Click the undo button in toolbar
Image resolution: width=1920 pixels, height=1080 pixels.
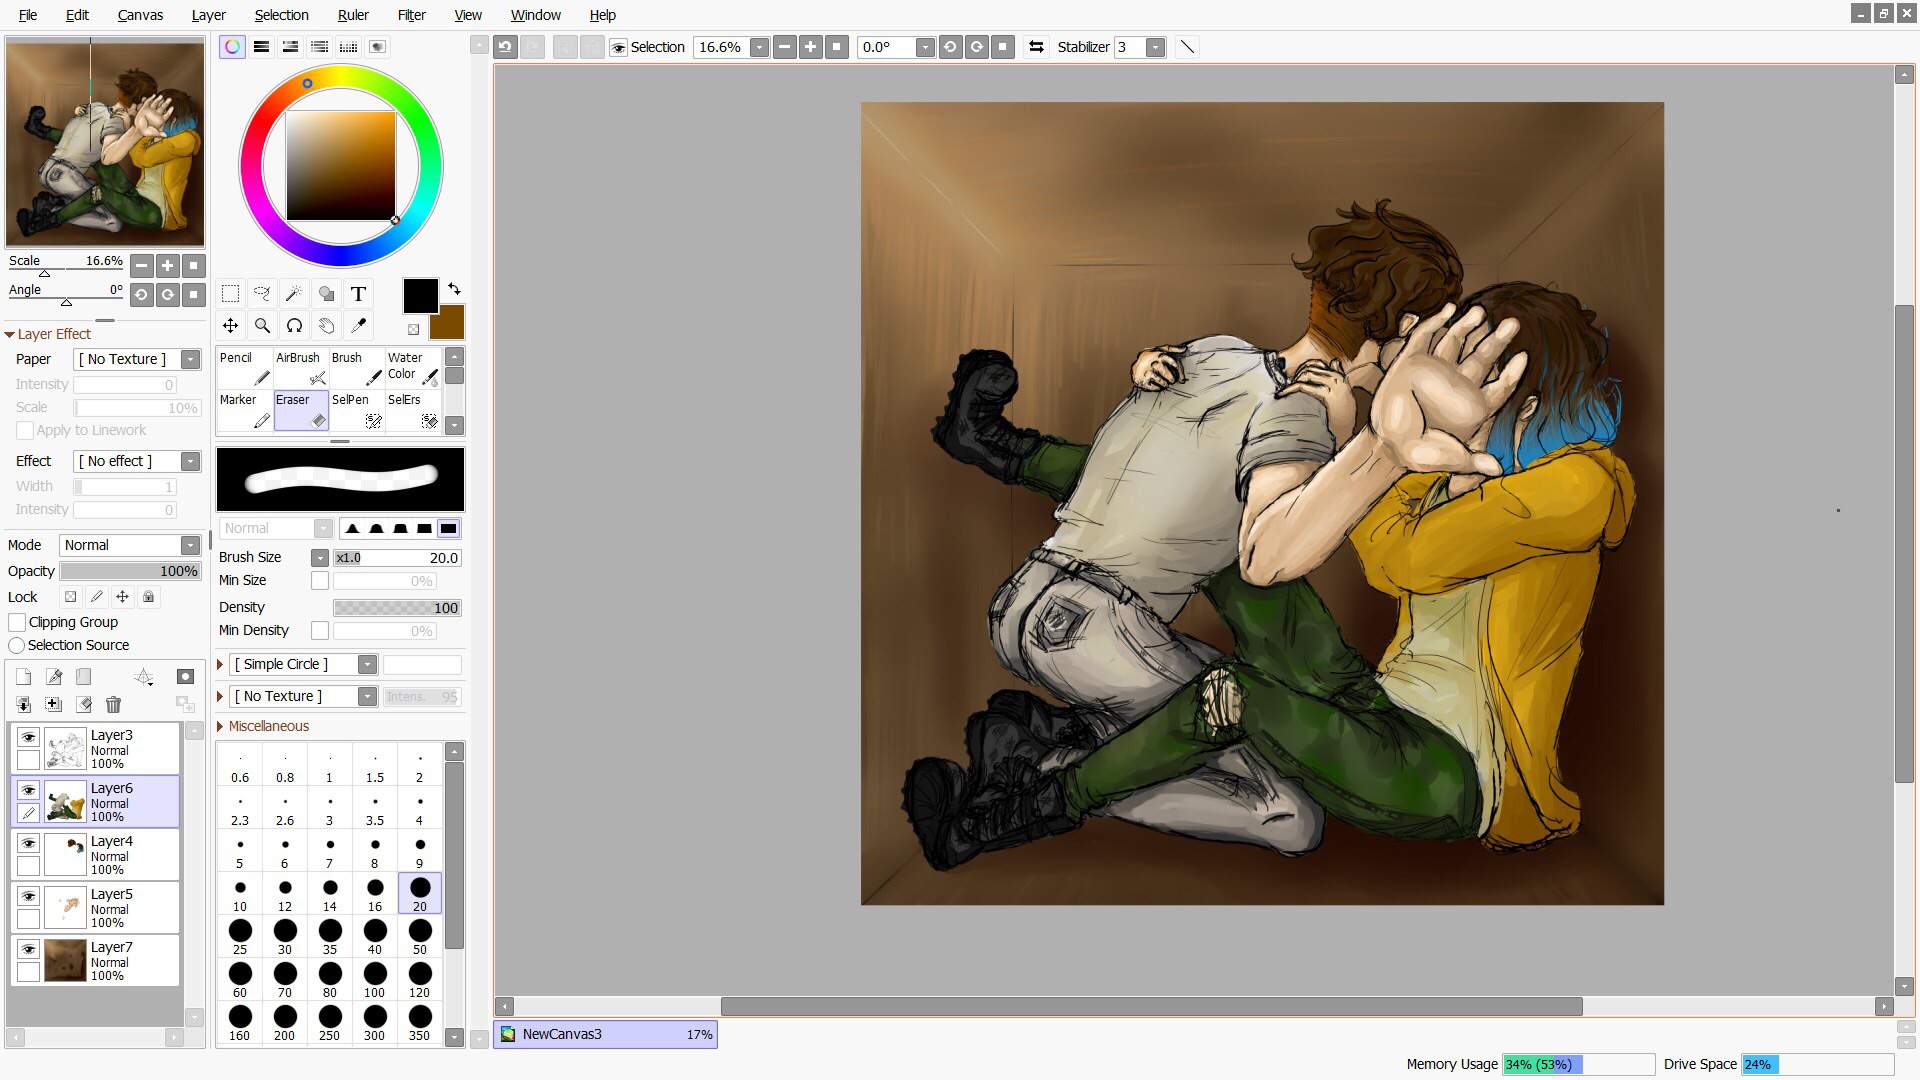click(505, 47)
